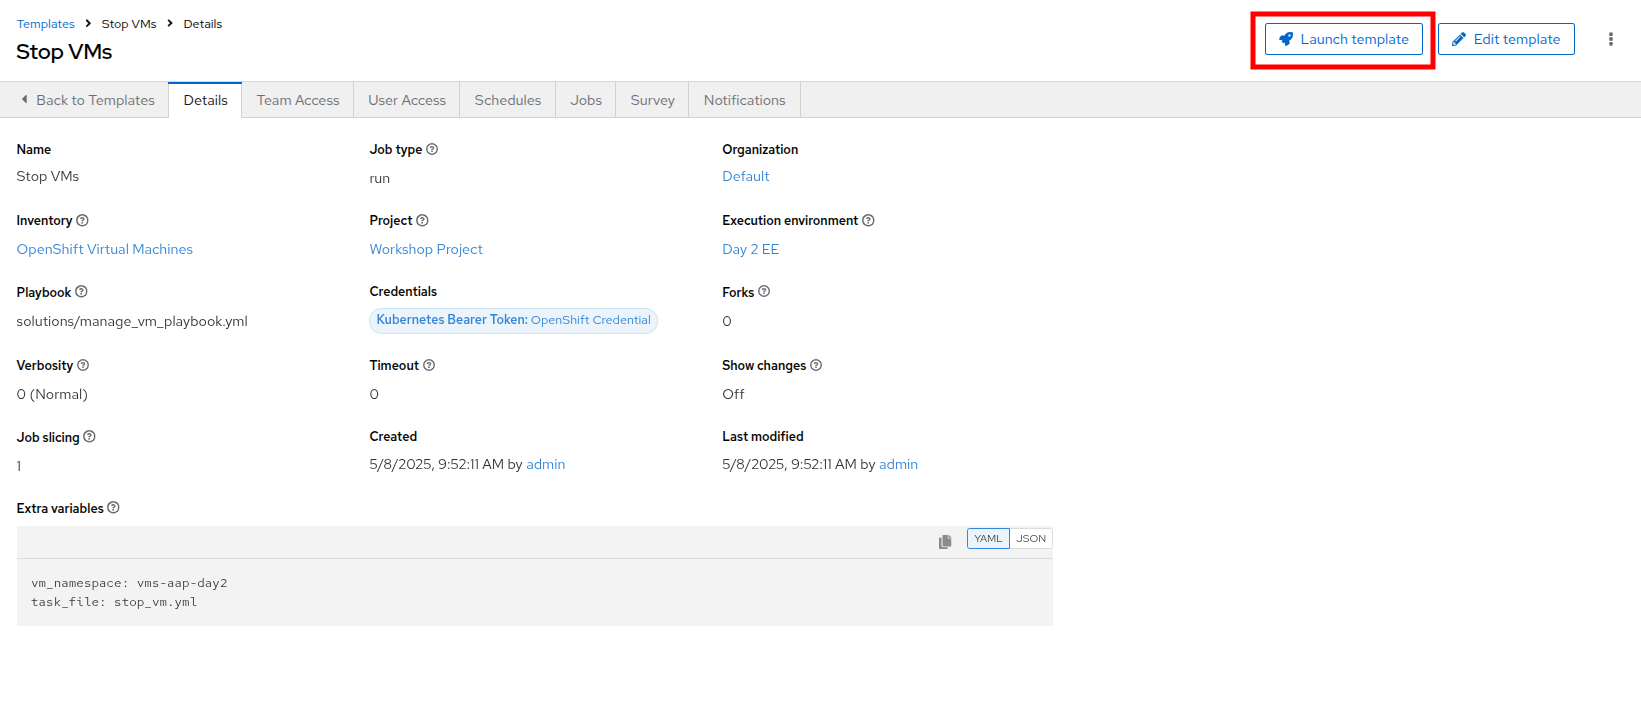Switch extra variables view to JSON
Screen dimensions: 1641x706
pos(1031,539)
